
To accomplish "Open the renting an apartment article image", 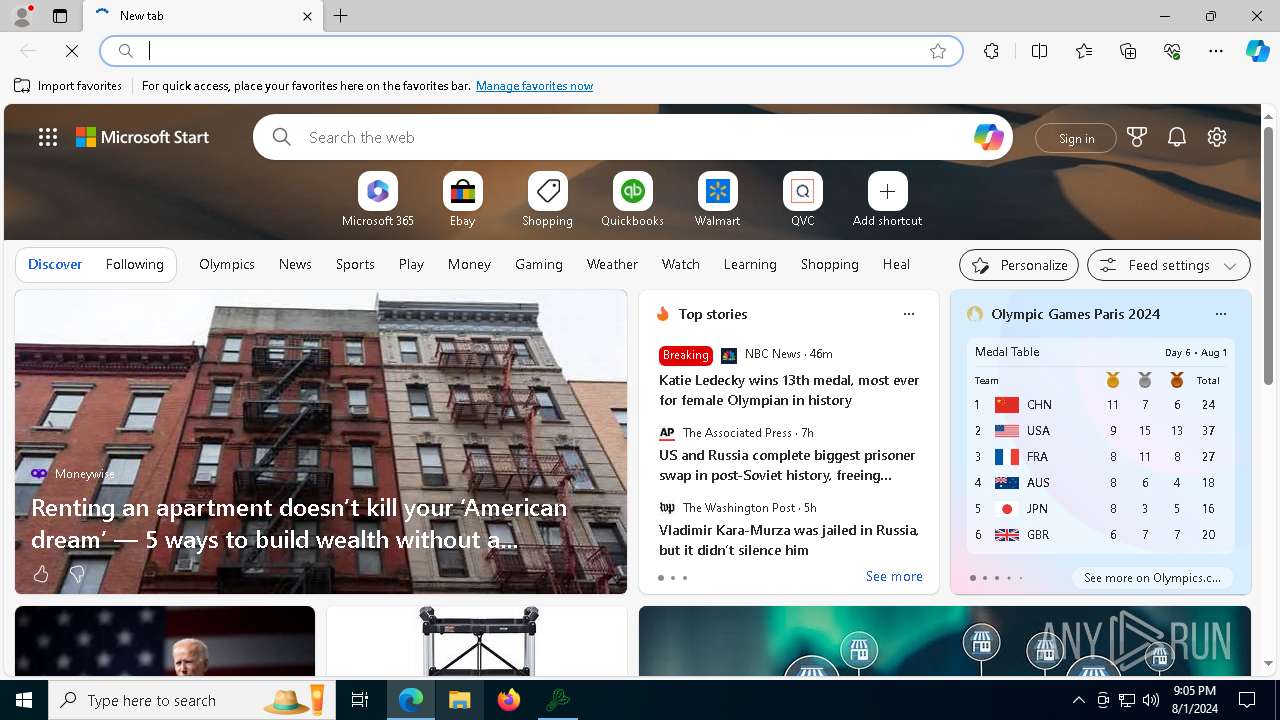I will [321, 442].
